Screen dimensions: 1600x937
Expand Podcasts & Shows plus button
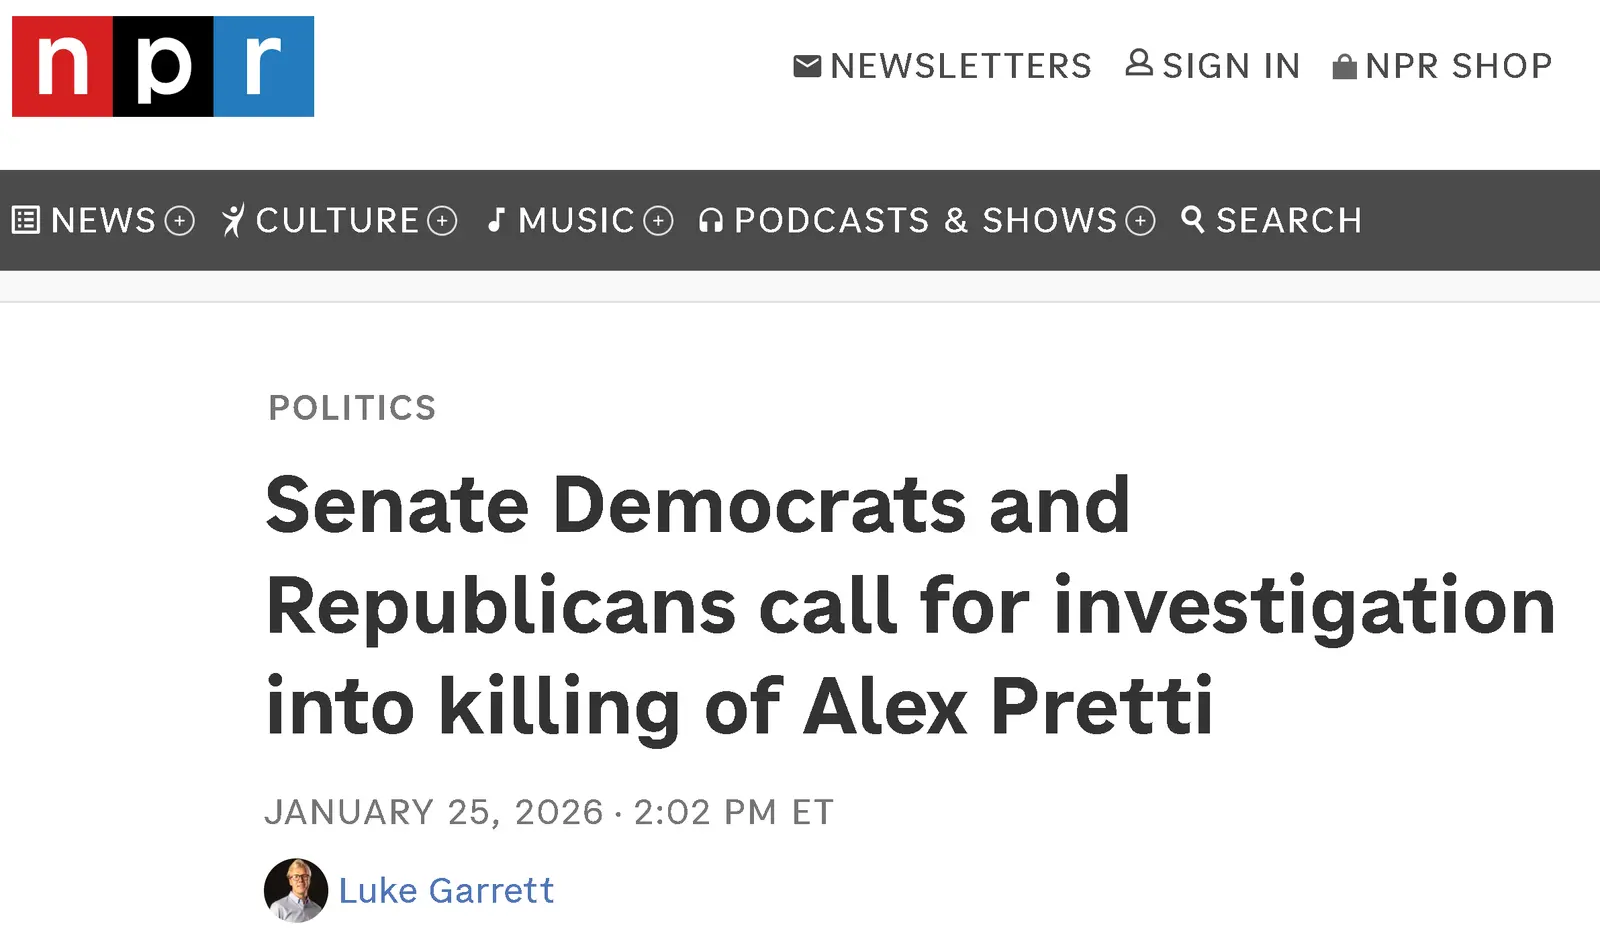click(x=1140, y=220)
